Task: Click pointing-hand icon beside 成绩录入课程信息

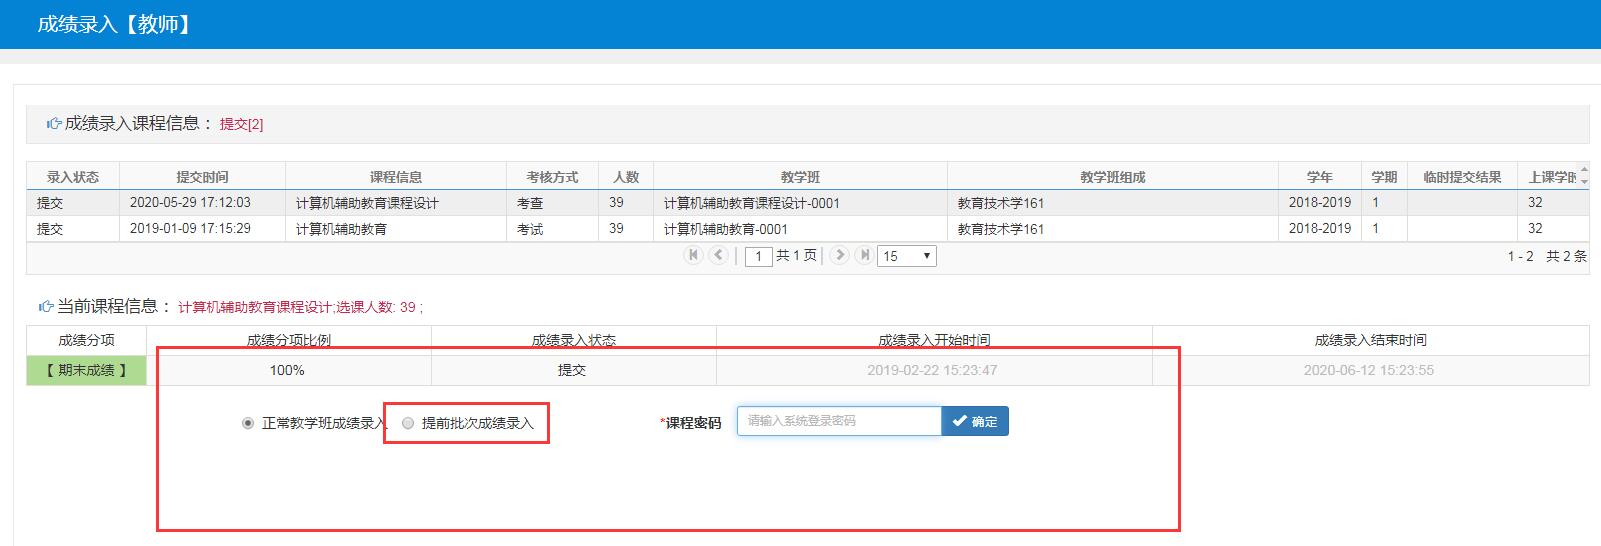Action: click(54, 124)
